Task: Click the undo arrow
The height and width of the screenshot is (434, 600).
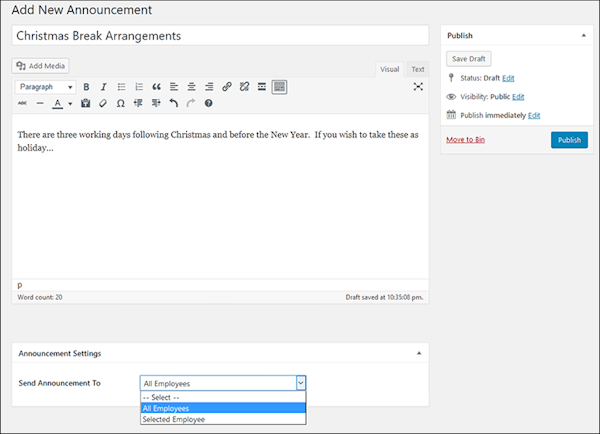Action: (174, 103)
